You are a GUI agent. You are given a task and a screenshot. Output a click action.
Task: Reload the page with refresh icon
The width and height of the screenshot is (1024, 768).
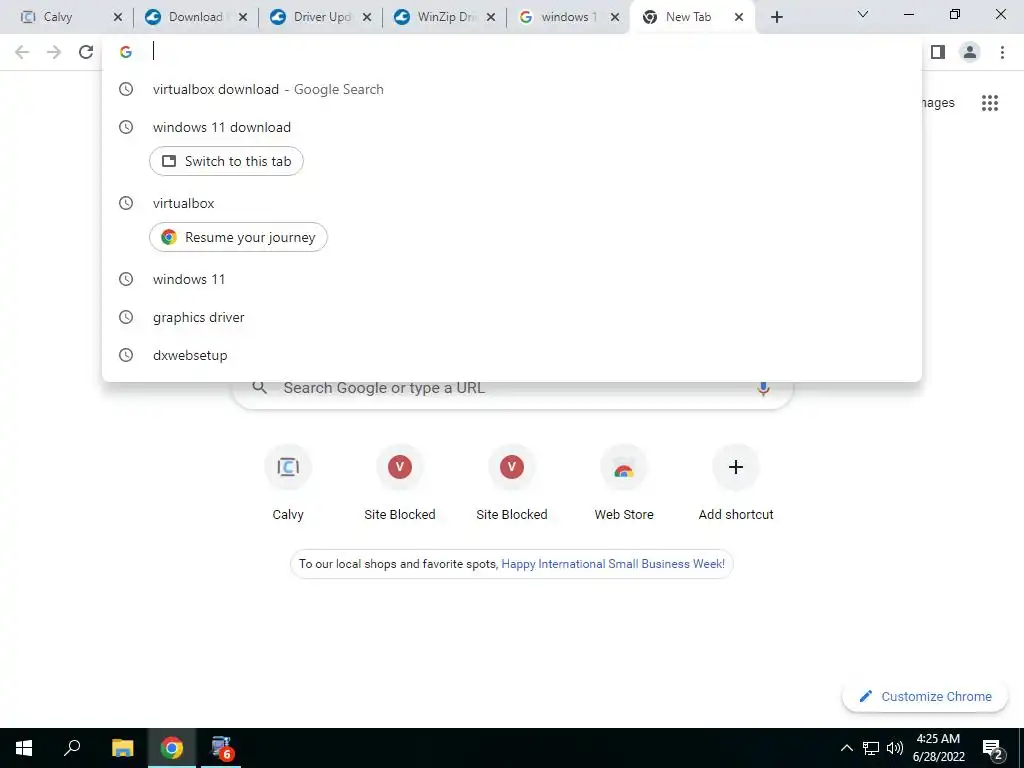pos(86,52)
